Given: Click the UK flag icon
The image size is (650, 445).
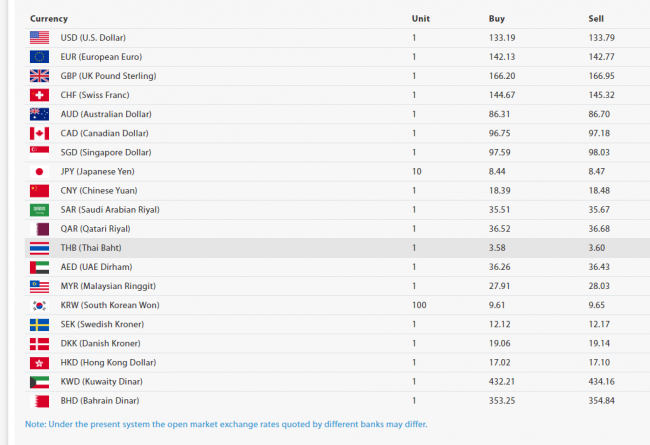Looking at the screenshot, I should click(x=39, y=76).
